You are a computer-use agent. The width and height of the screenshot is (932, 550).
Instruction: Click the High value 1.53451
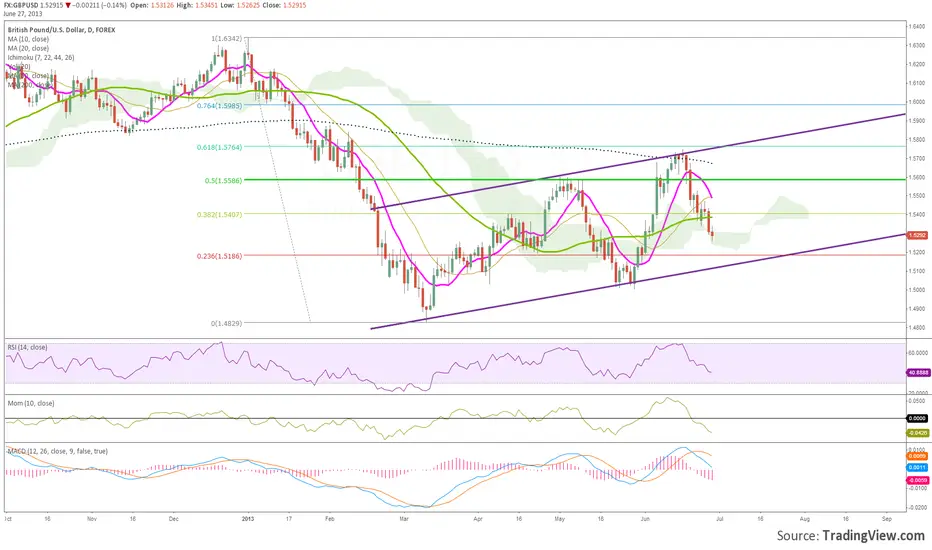pos(206,5)
